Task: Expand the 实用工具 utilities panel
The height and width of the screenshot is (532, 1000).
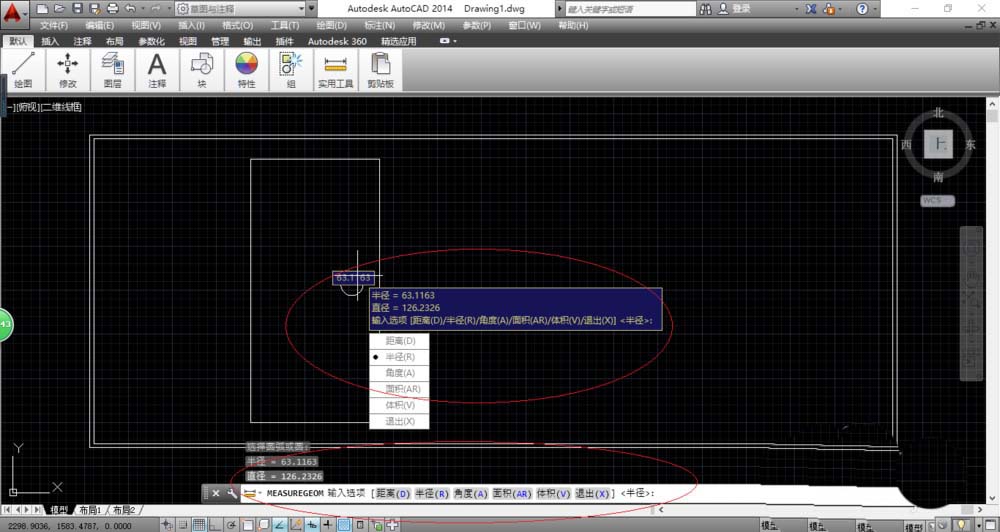Action: (x=335, y=70)
